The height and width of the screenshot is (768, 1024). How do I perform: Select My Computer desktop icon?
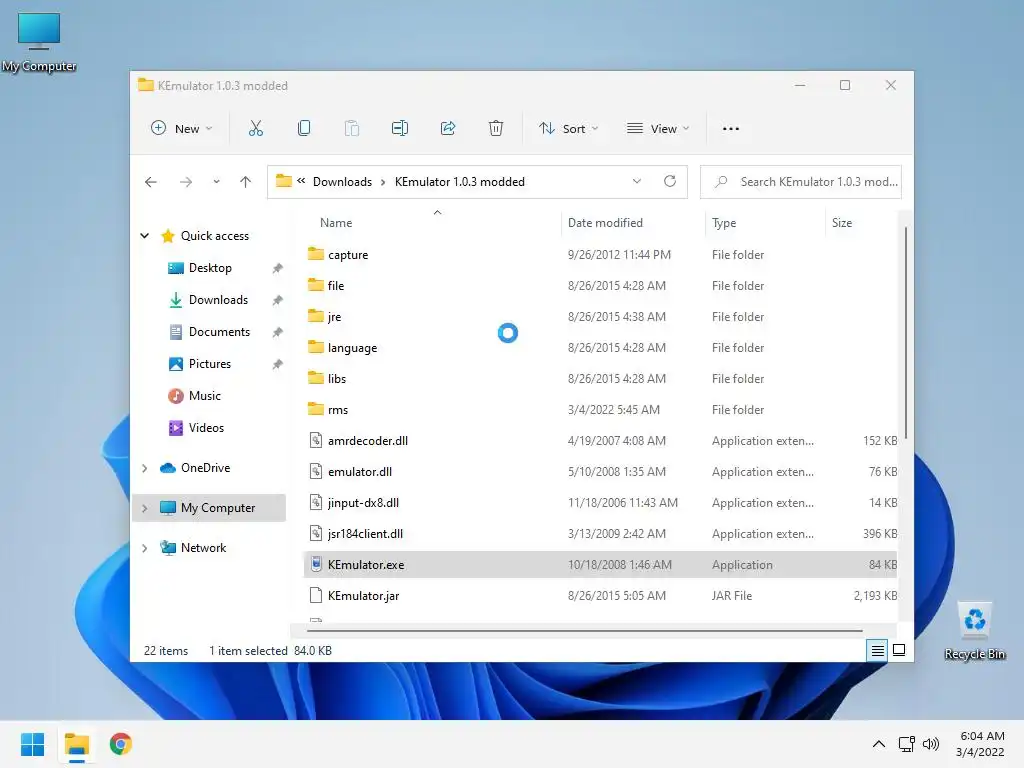click(39, 42)
